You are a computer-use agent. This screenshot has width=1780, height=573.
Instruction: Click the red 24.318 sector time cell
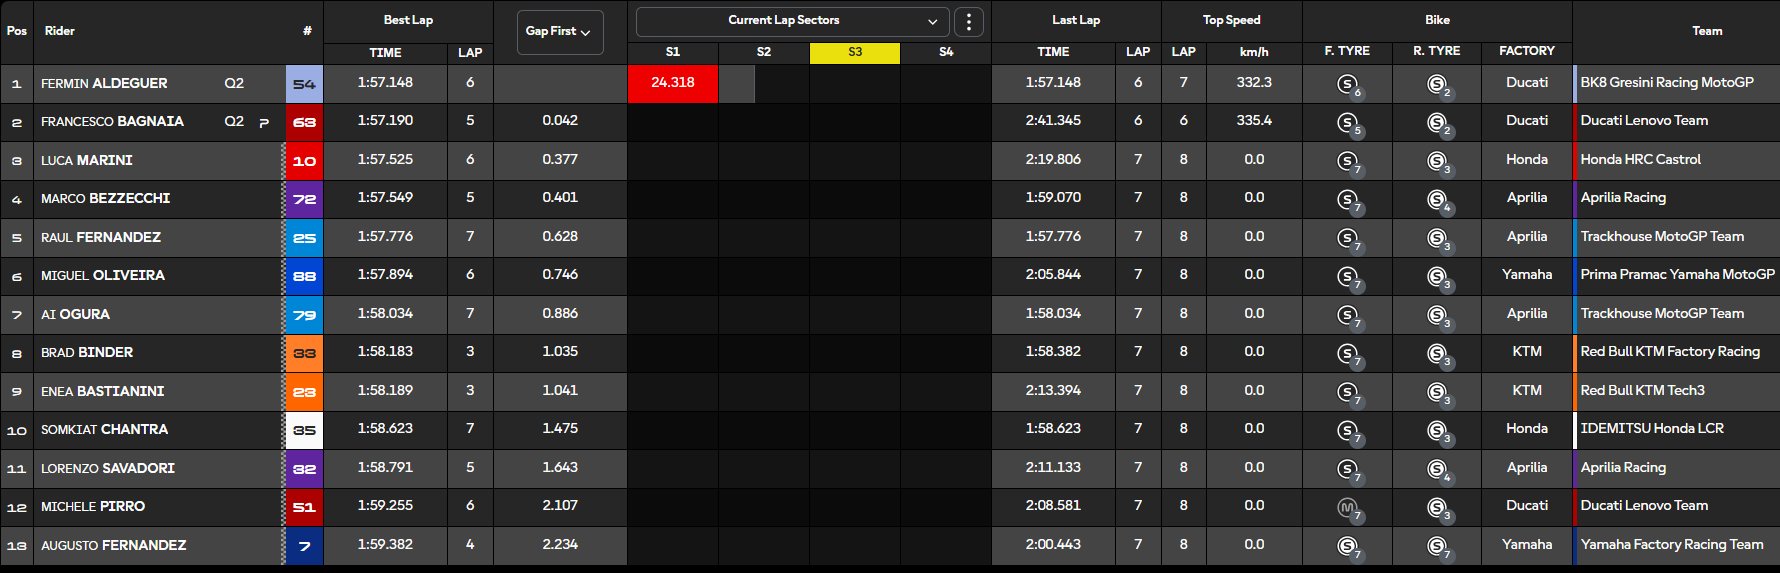672,83
